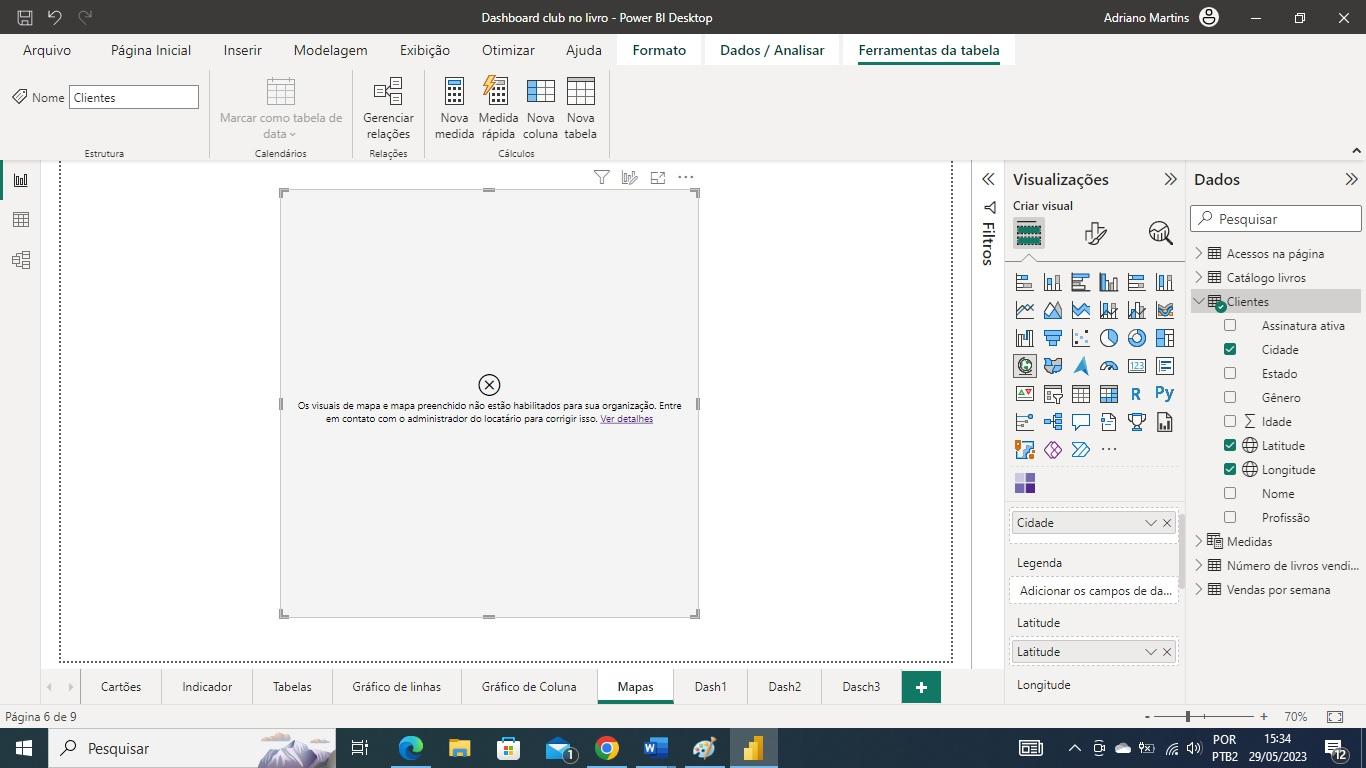Go to the Tabelas page tab
The width and height of the screenshot is (1366, 768).
292,687
